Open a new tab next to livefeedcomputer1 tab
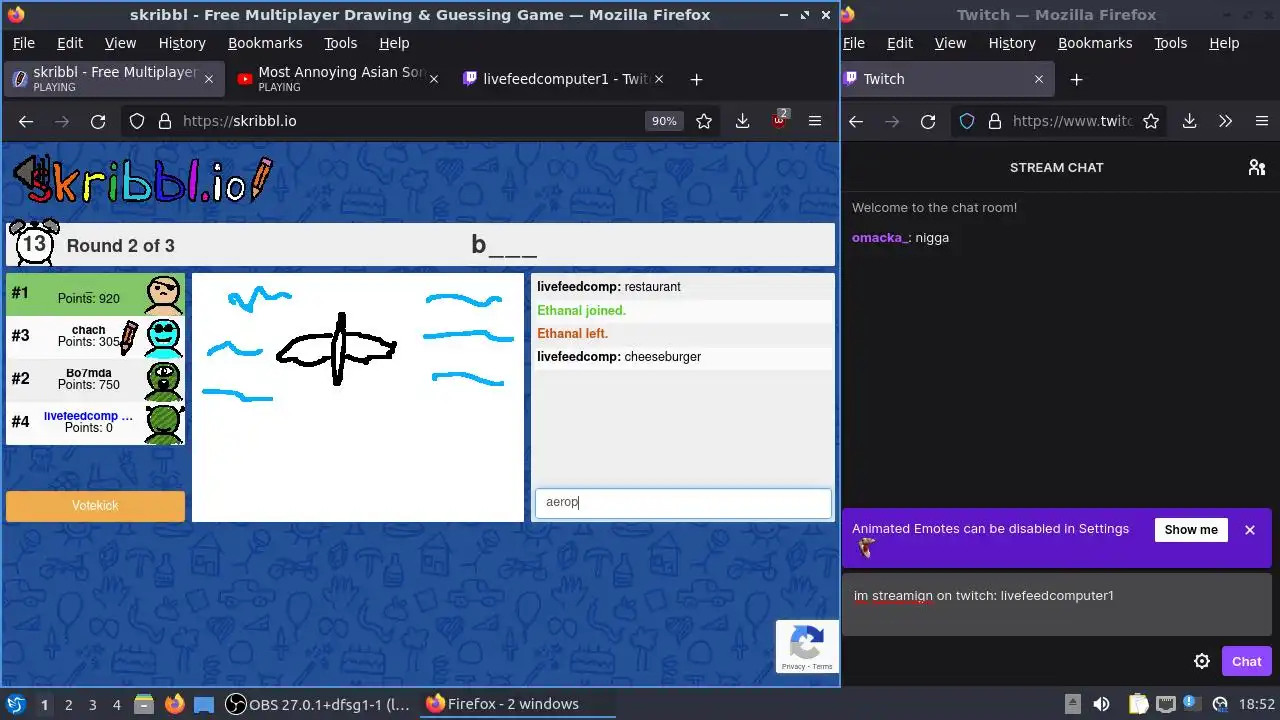The width and height of the screenshot is (1280, 720). tap(696, 79)
